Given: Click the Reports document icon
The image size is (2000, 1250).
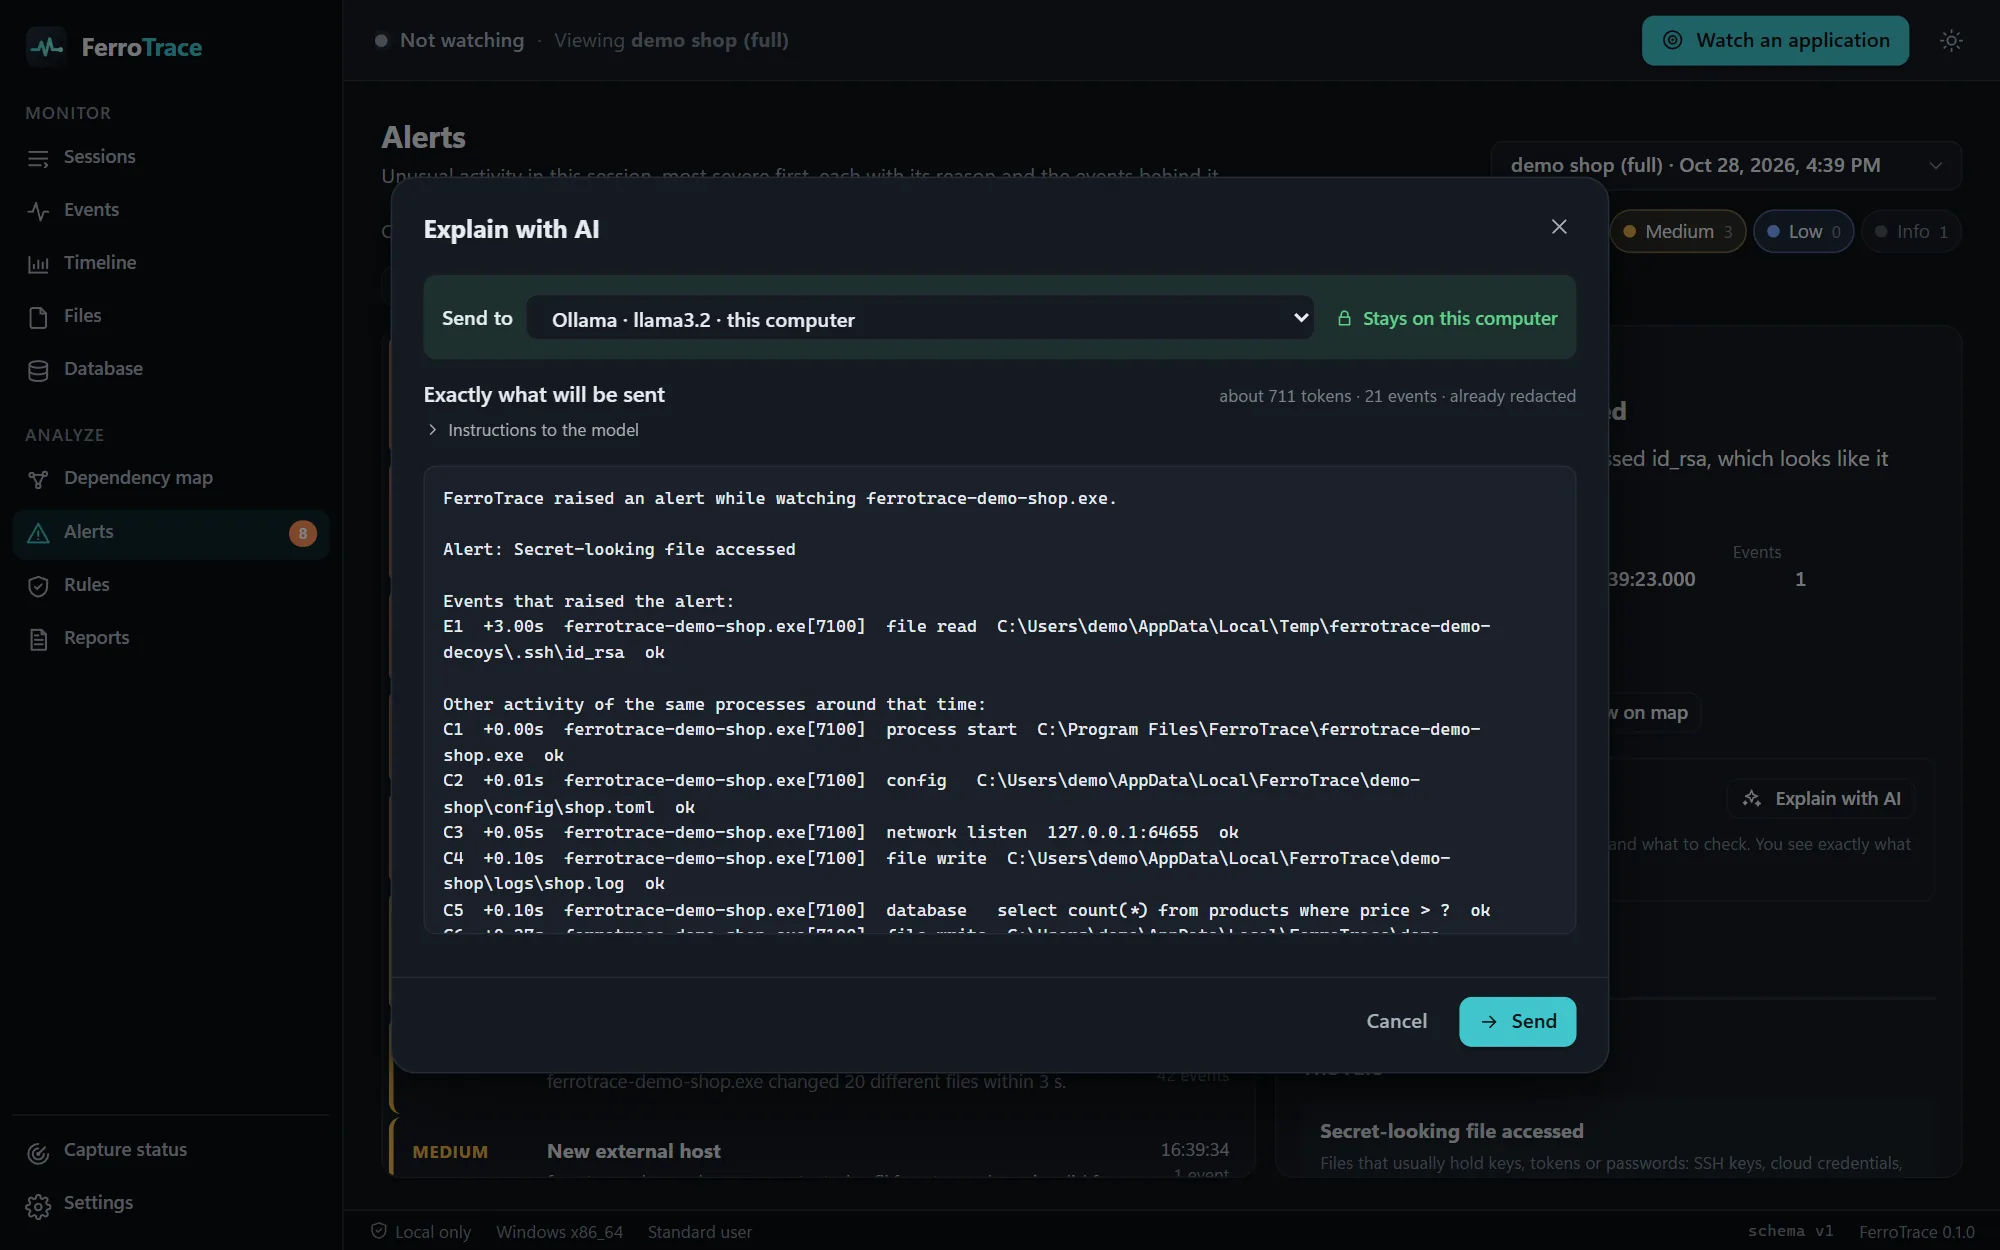Looking at the screenshot, I should (x=38, y=639).
